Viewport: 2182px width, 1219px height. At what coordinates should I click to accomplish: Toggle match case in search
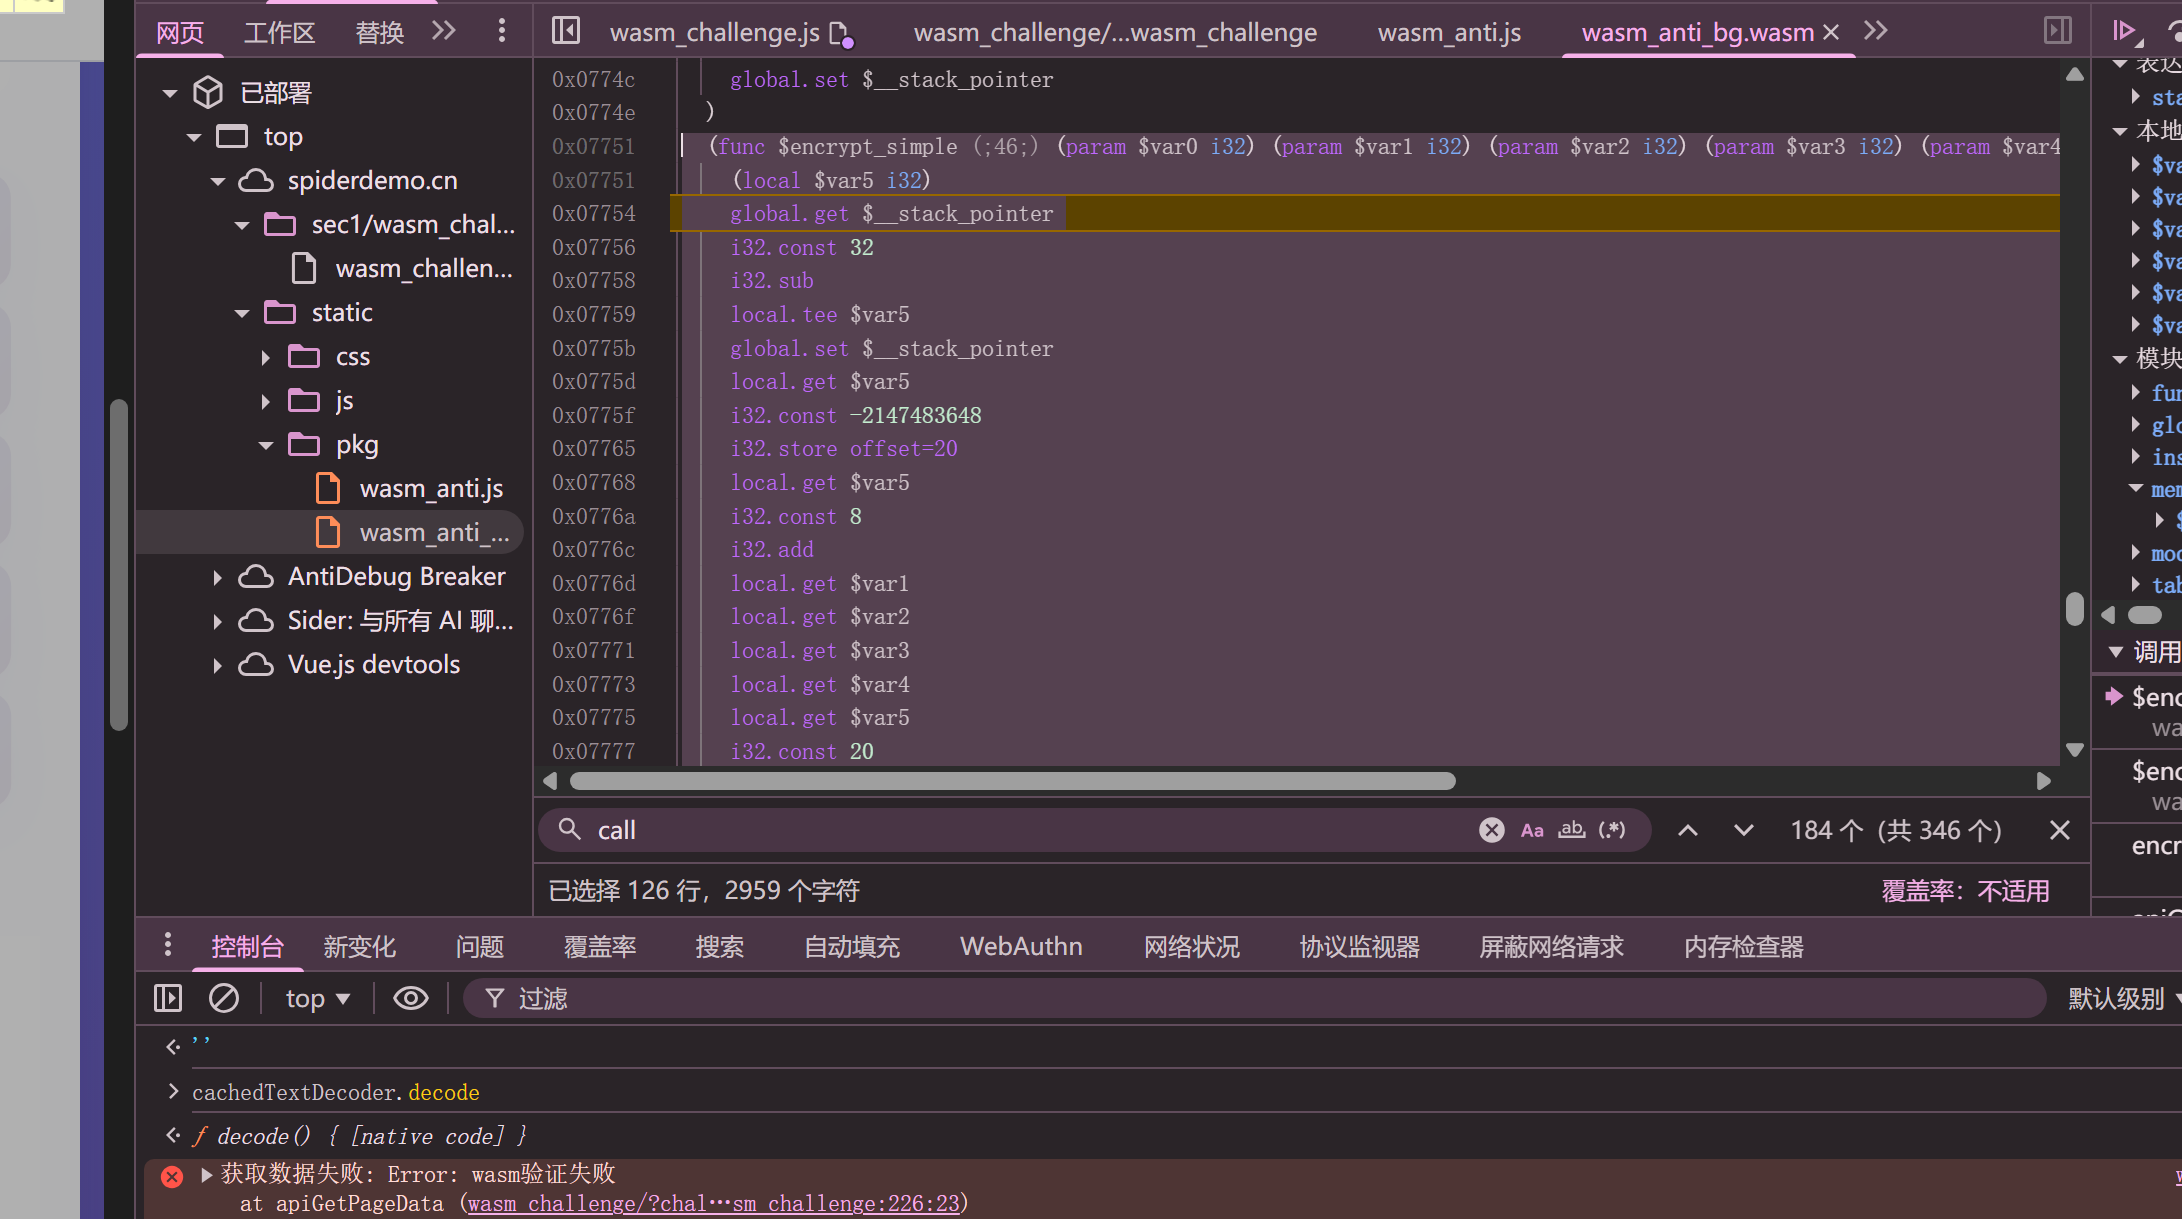click(x=1532, y=830)
